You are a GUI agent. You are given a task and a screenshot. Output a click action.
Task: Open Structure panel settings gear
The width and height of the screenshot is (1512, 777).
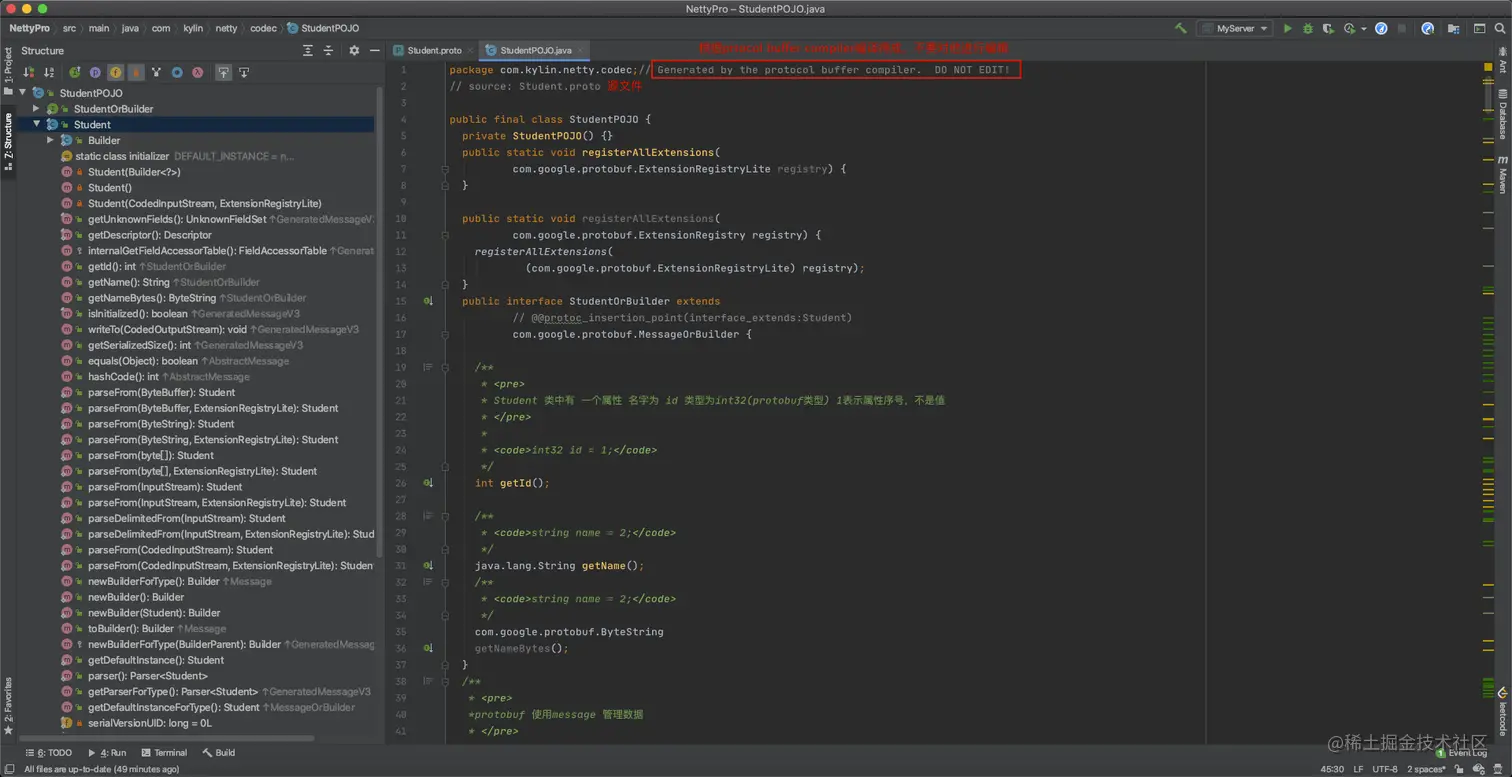click(354, 50)
